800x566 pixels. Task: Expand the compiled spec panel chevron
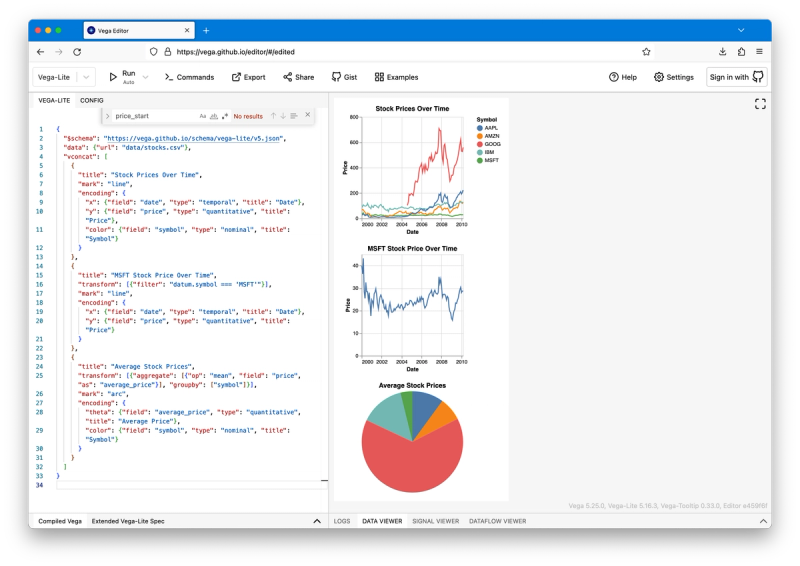pos(317,521)
